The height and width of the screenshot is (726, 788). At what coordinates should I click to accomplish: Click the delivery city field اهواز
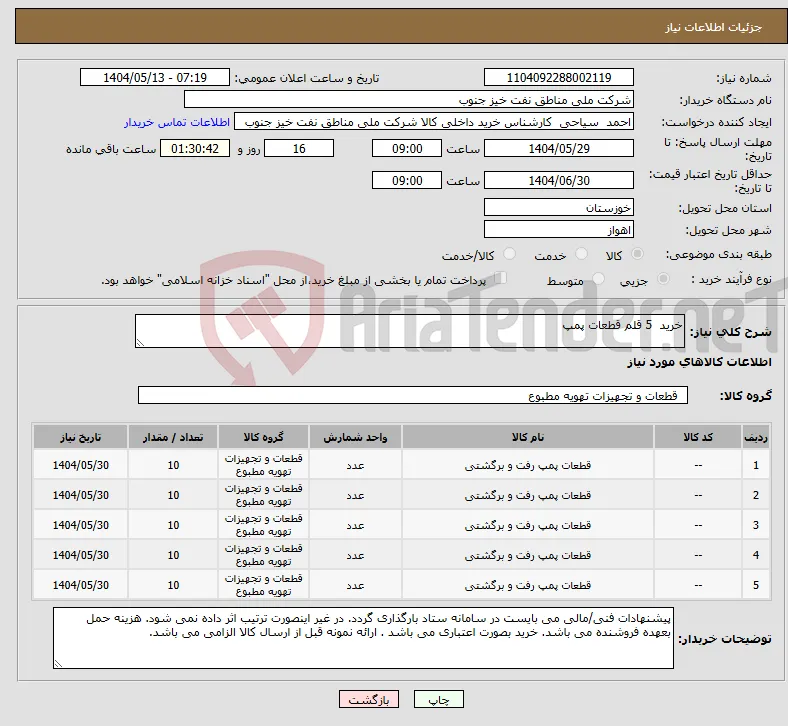558,229
